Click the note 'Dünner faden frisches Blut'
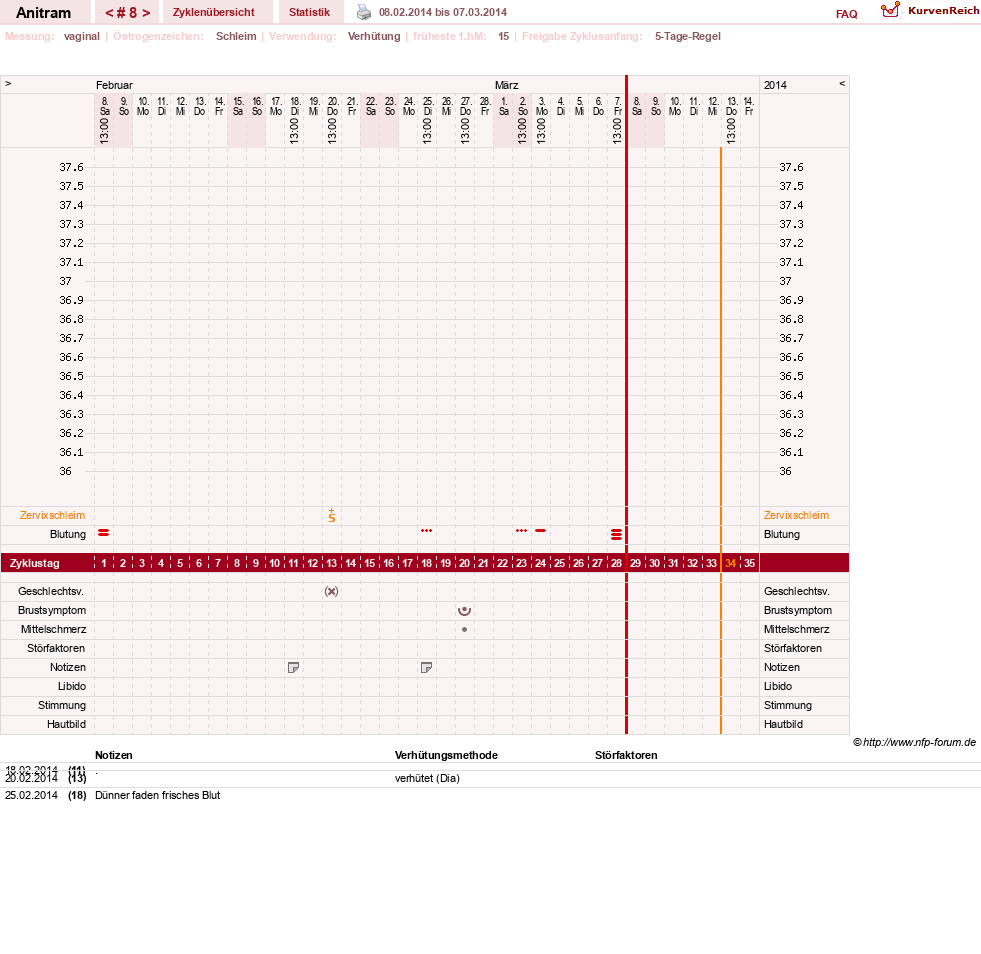 coord(158,795)
